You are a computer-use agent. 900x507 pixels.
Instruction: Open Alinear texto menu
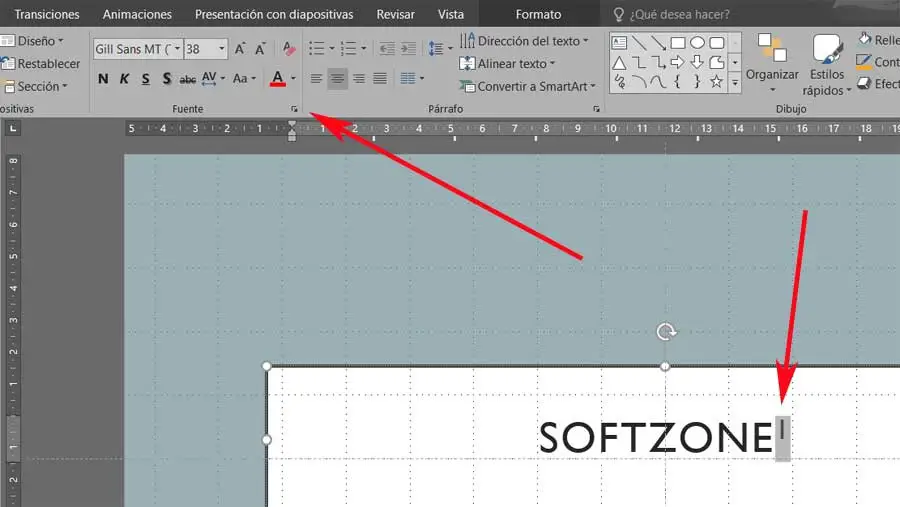point(507,64)
